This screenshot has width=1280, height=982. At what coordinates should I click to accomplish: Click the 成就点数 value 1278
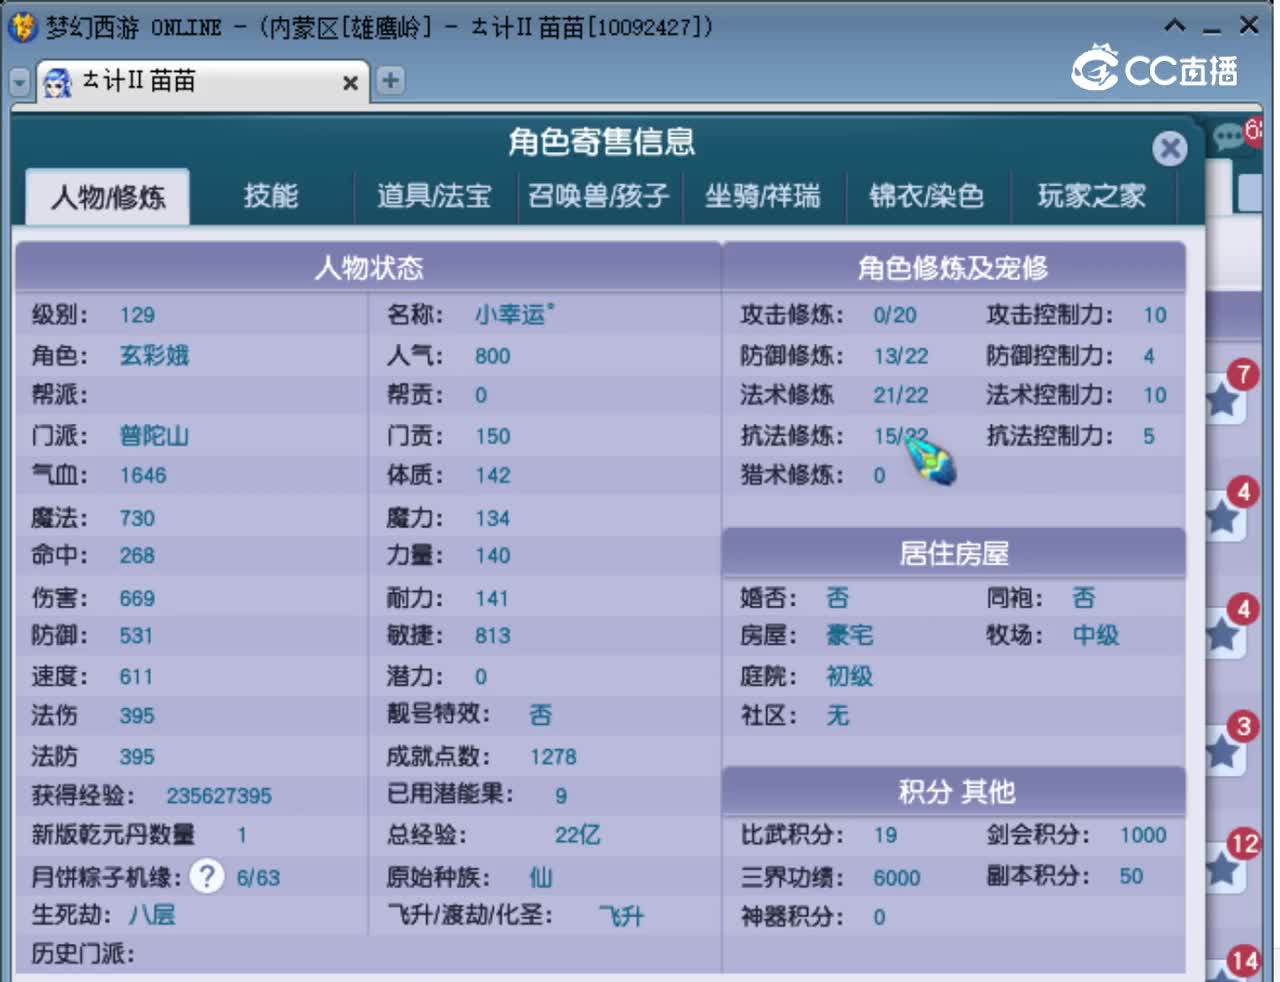(554, 757)
